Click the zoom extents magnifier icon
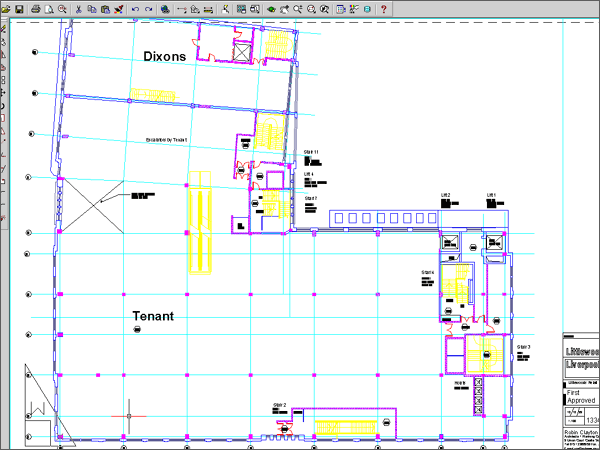The height and width of the screenshot is (450, 600). coord(324,9)
